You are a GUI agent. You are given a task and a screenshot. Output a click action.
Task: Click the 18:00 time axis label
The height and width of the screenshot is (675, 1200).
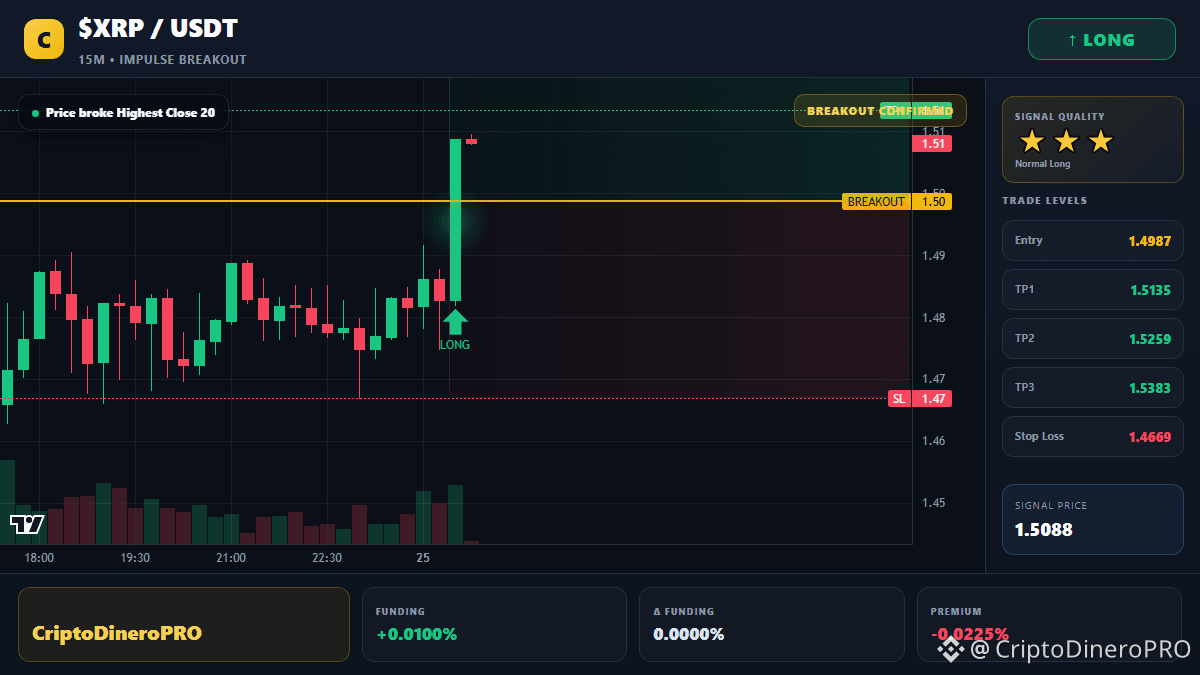pos(39,558)
